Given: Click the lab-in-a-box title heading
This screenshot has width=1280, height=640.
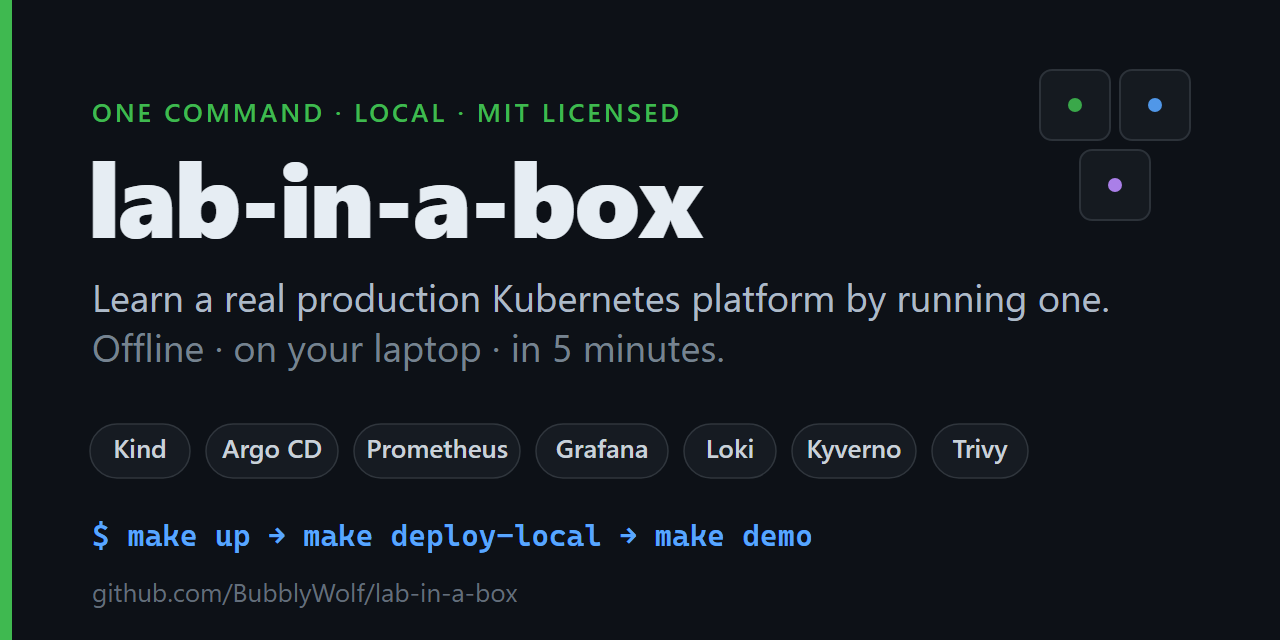Looking at the screenshot, I should 397,201.
